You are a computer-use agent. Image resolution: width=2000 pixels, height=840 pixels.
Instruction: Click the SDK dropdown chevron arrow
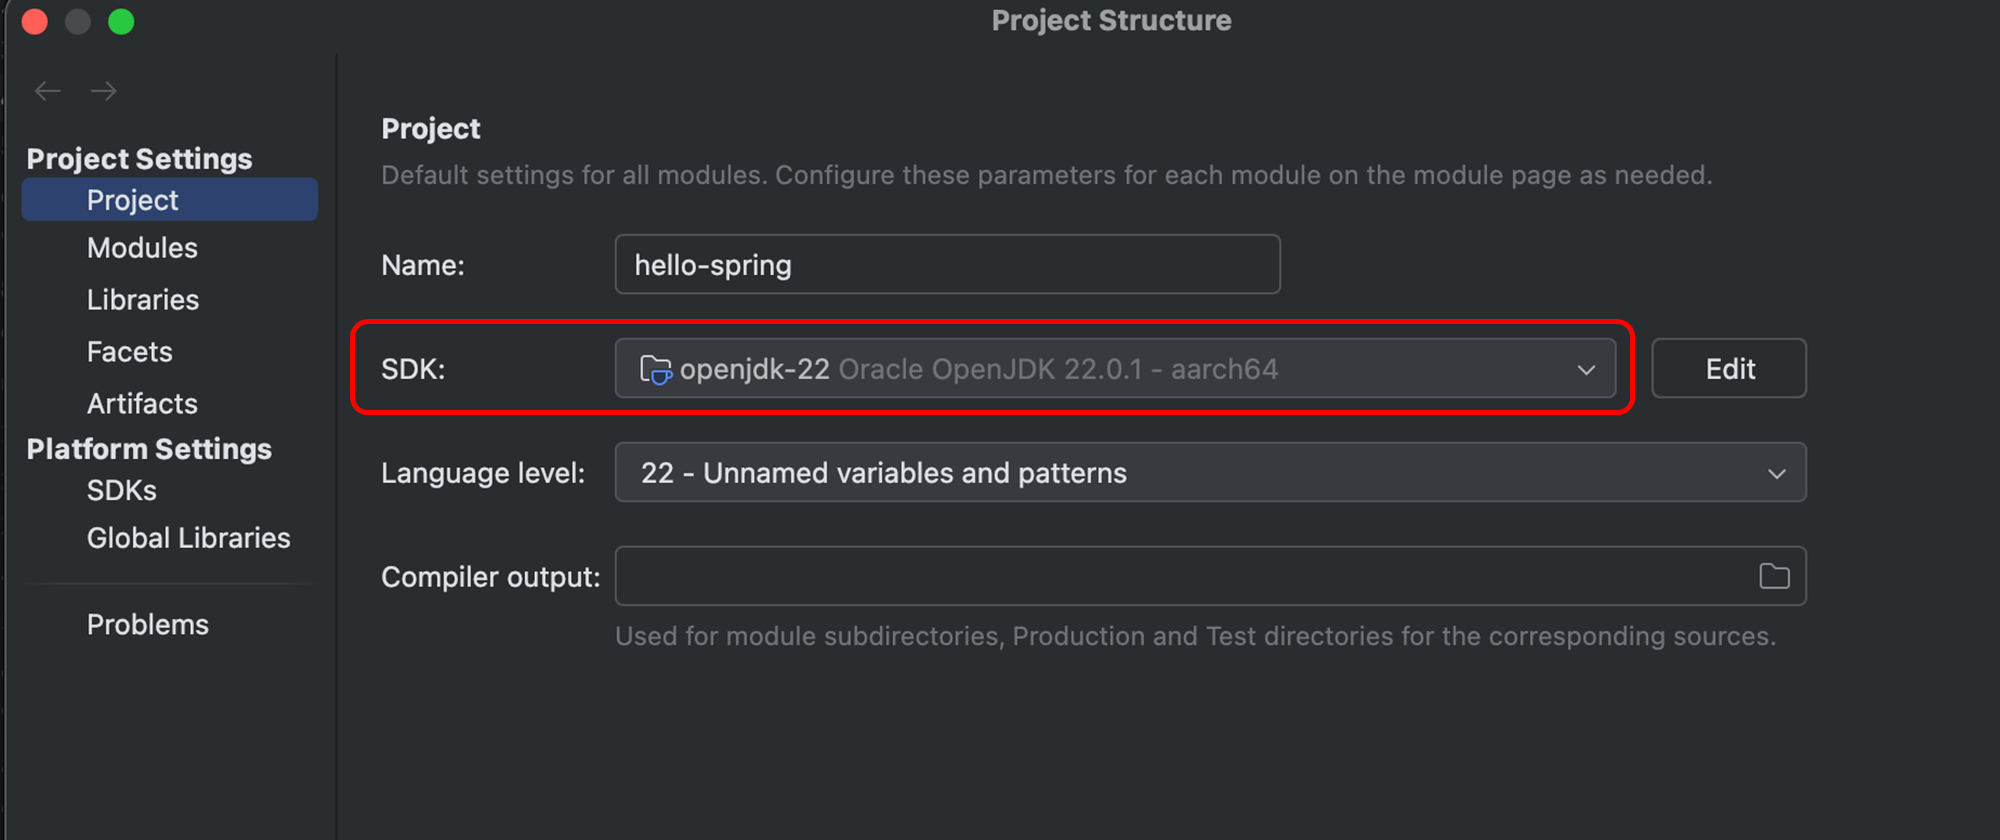(1586, 370)
